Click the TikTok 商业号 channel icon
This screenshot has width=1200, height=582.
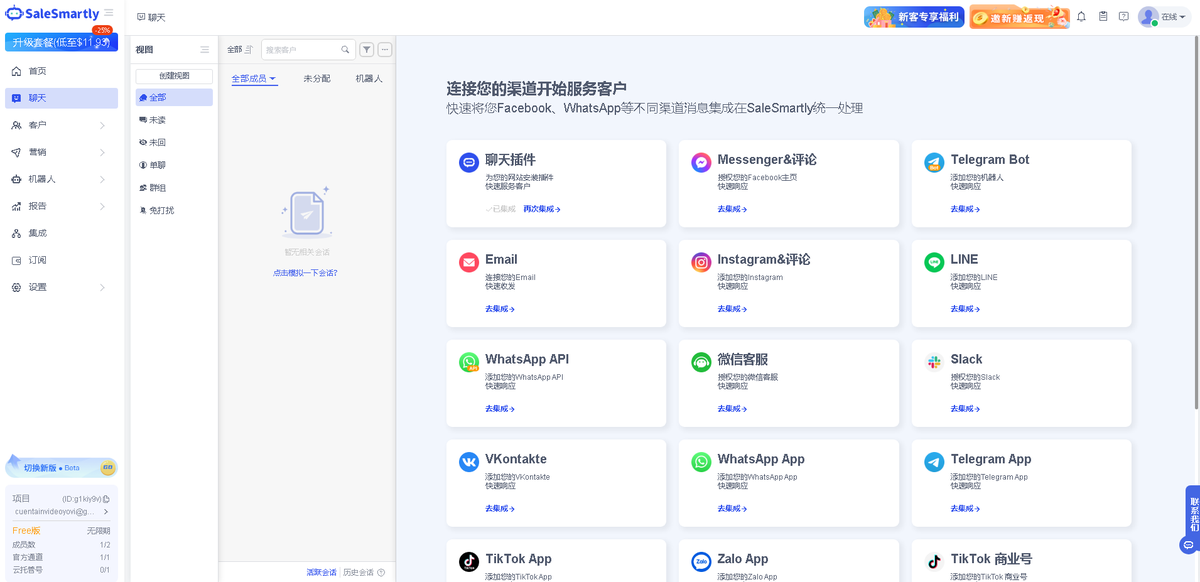click(934, 562)
